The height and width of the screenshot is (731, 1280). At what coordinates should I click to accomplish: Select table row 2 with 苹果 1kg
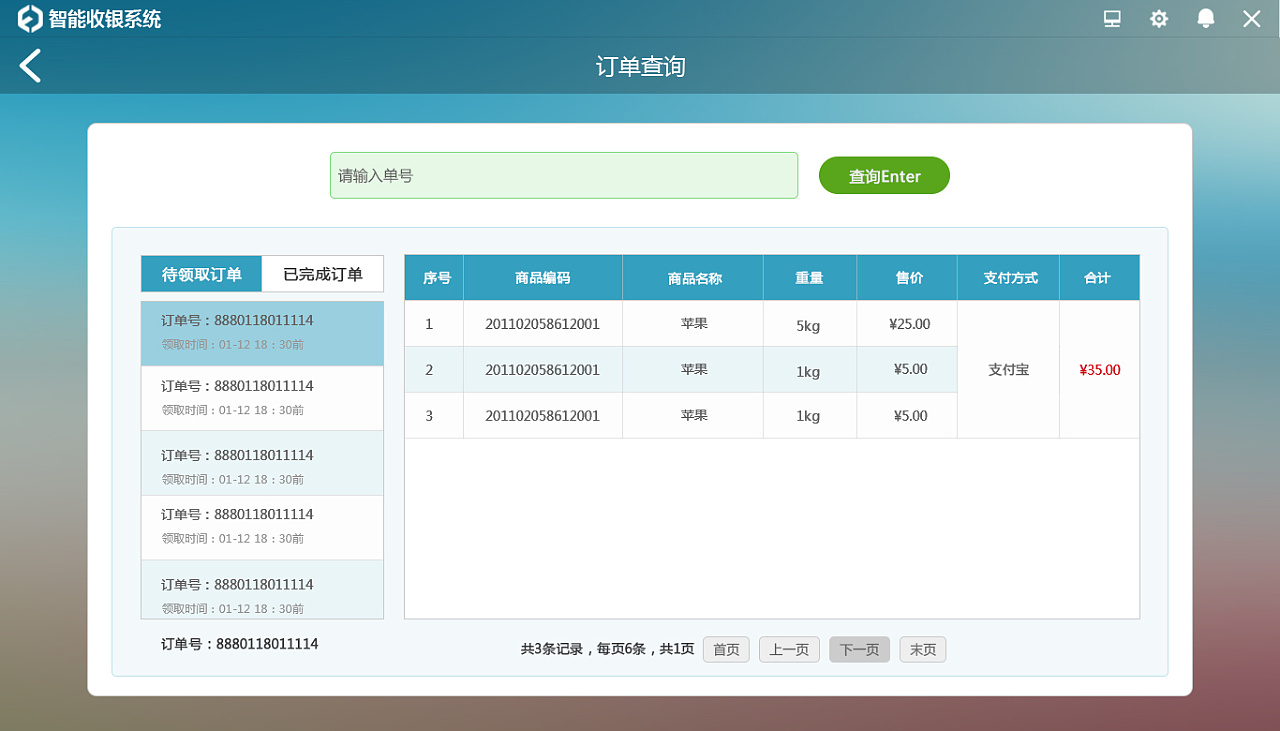point(693,369)
